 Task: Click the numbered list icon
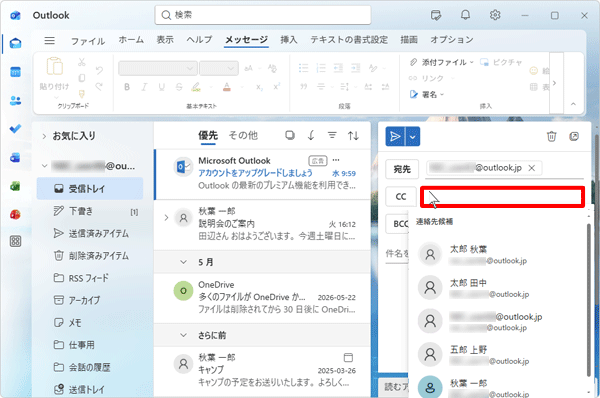[x=321, y=69]
